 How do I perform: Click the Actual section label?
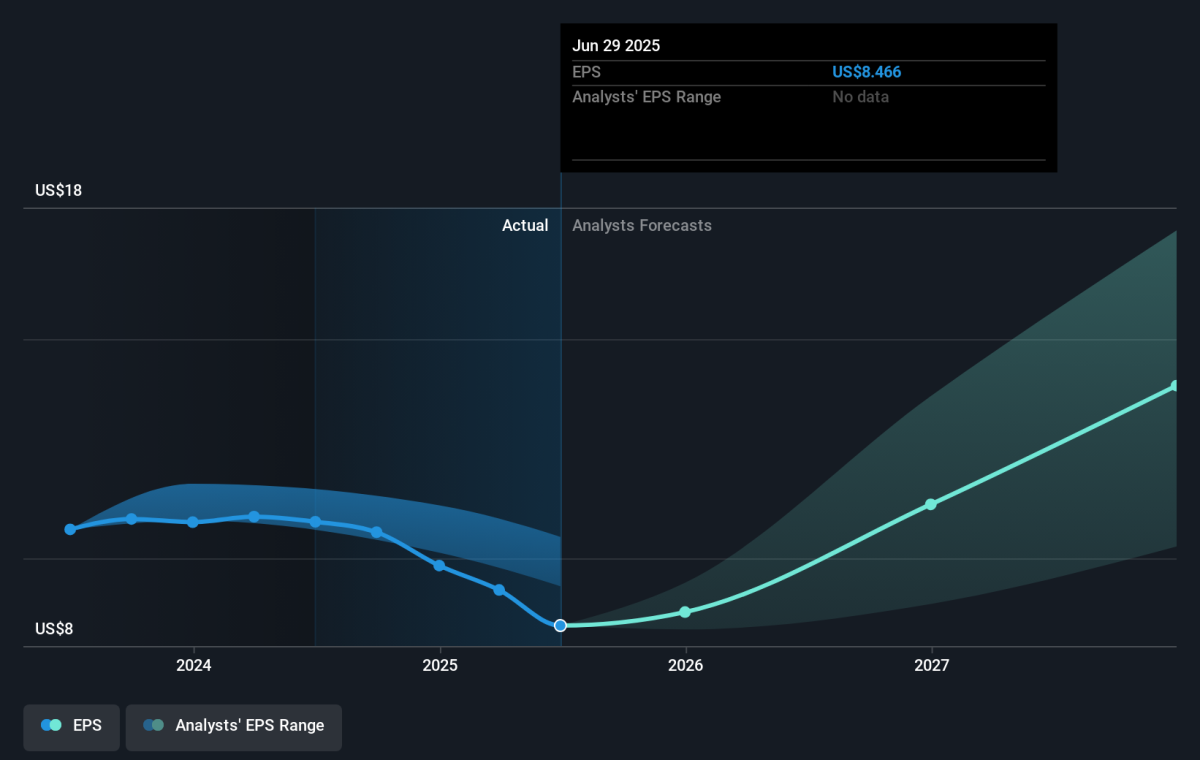pos(525,226)
